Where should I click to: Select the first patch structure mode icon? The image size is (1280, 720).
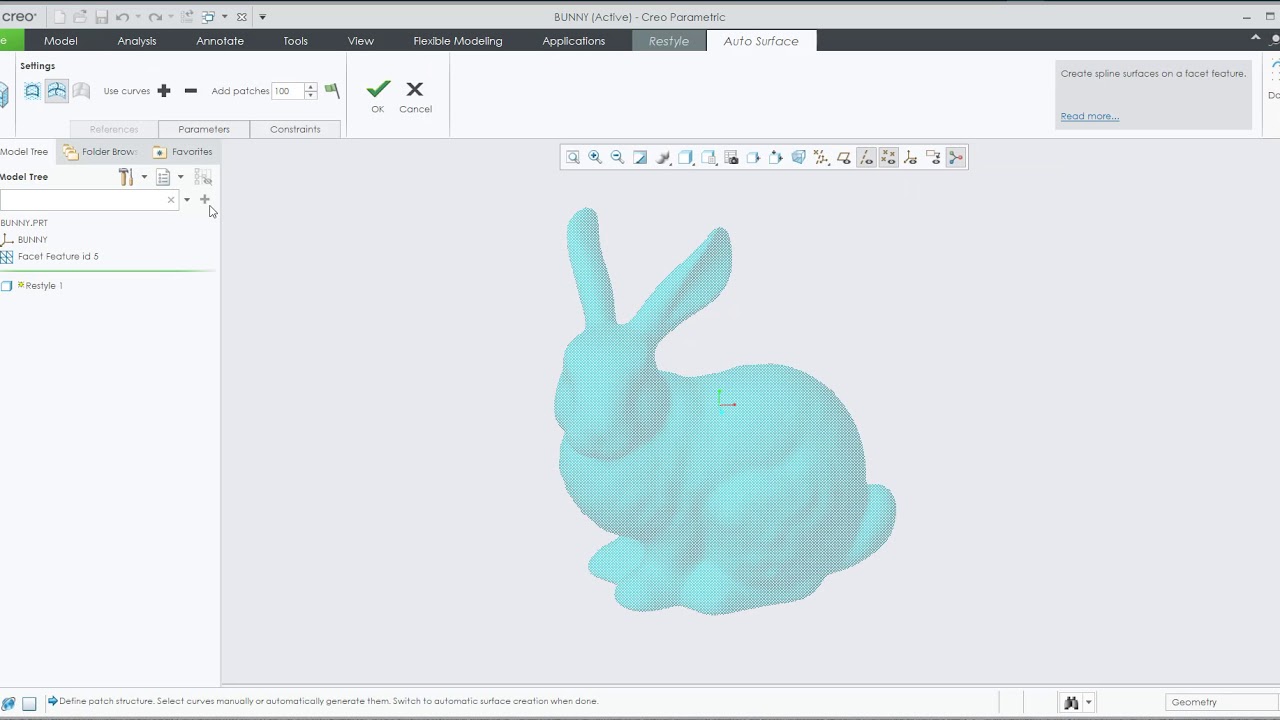(x=32, y=91)
